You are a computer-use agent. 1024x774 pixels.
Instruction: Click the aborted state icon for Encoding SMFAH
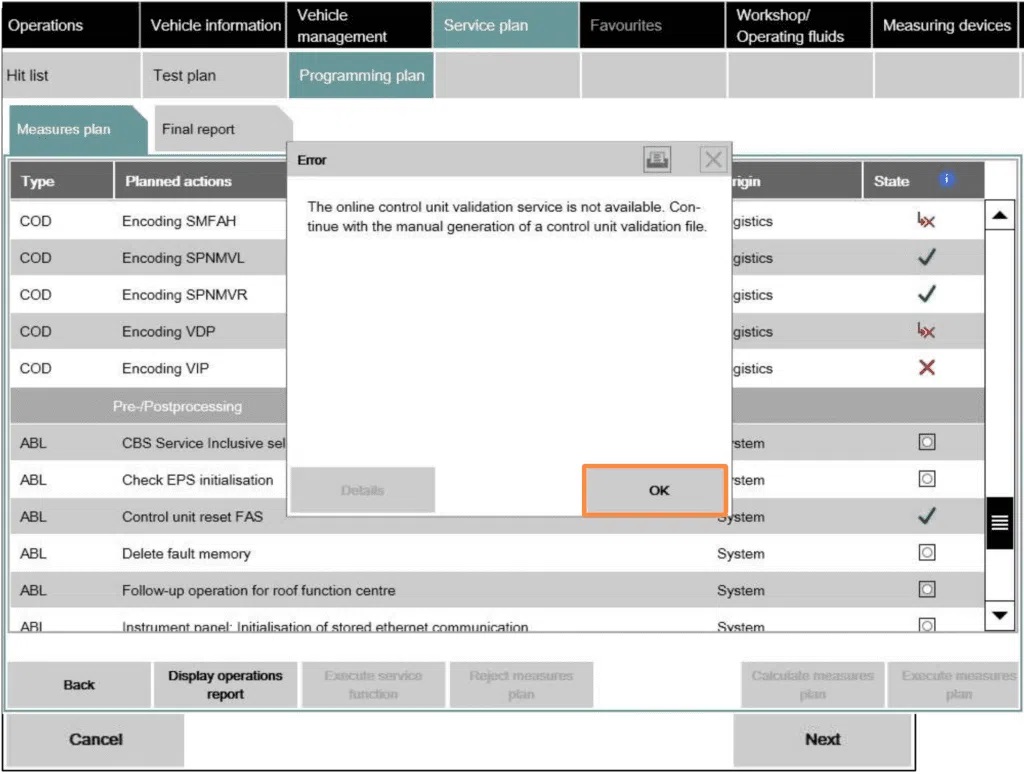pyautogui.click(x=926, y=221)
